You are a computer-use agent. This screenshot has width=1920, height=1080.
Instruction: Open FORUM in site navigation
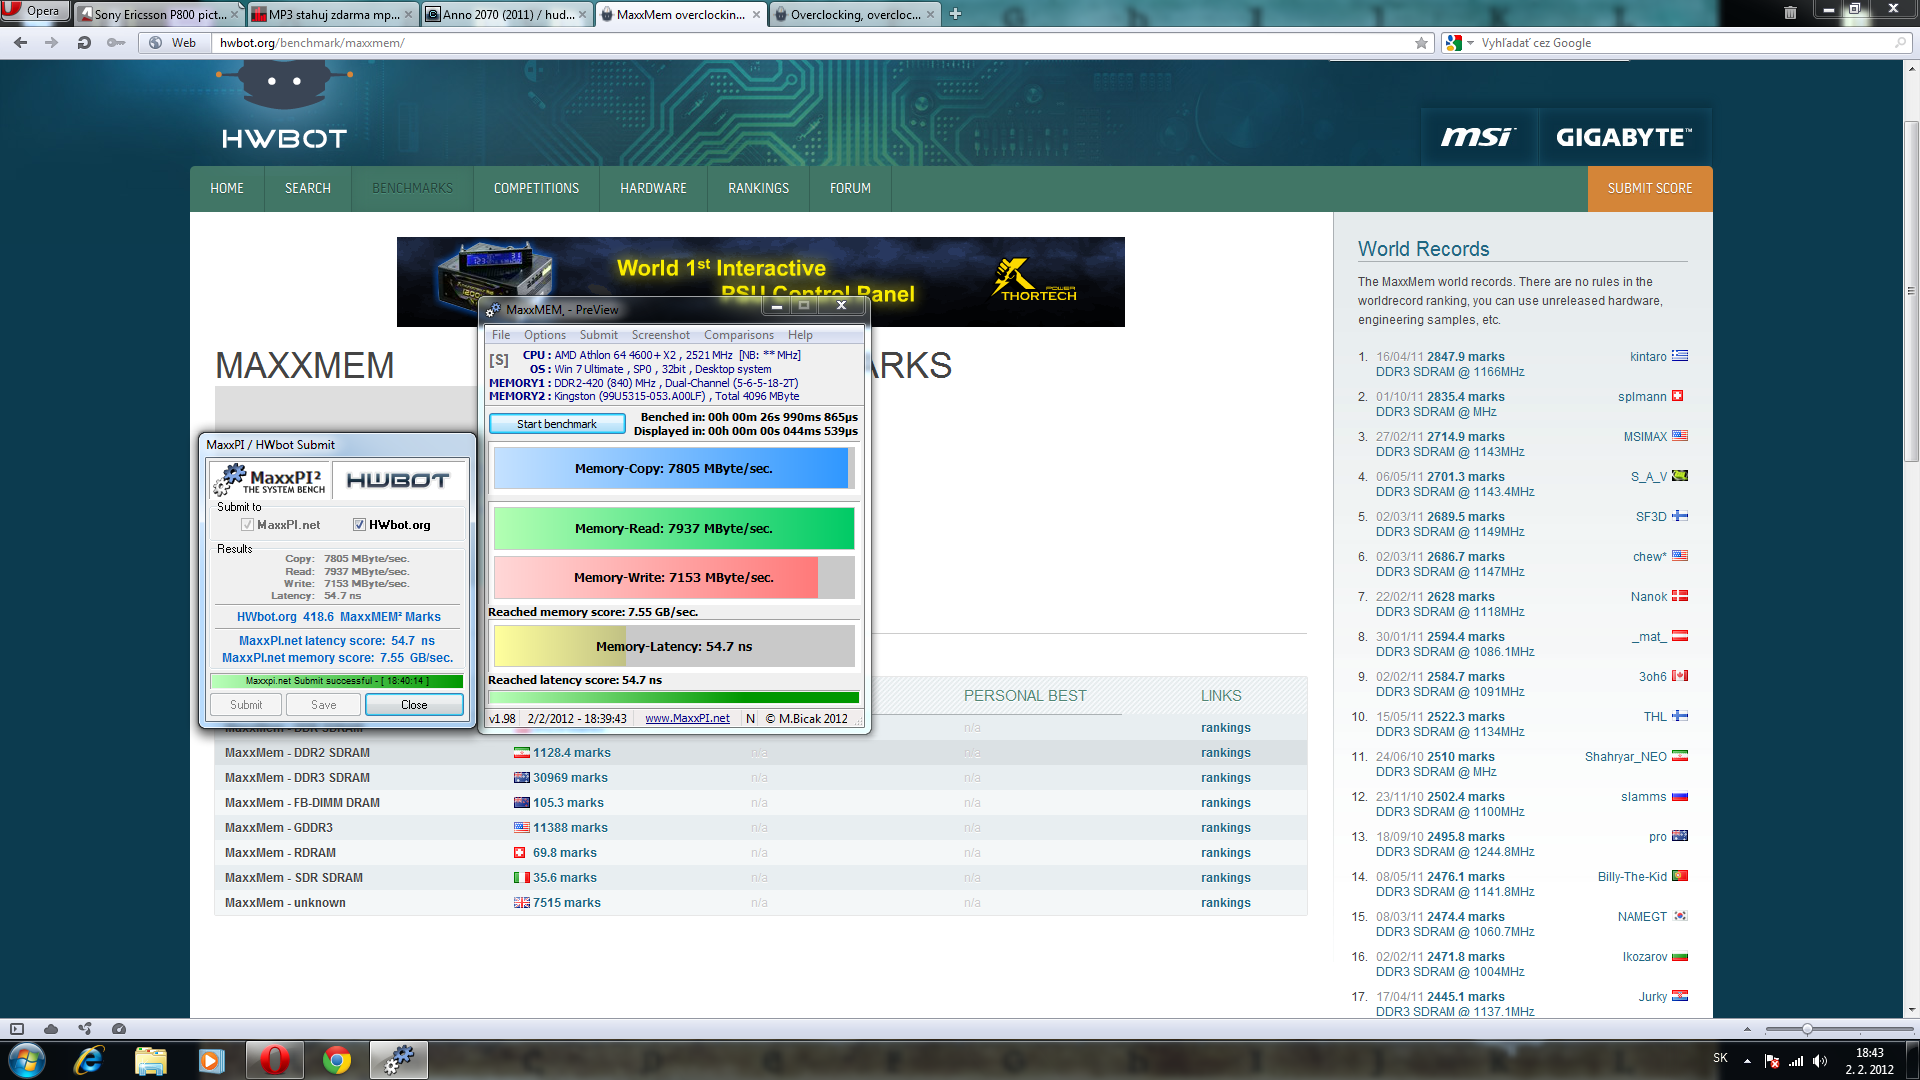[x=850, y=188]
